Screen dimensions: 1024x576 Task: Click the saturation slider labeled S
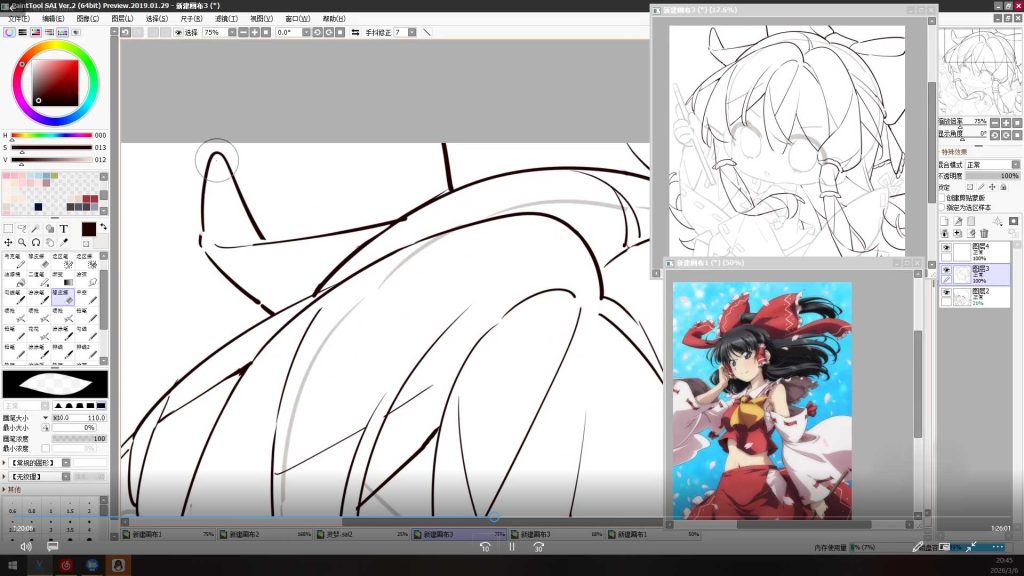pos(51,148)
